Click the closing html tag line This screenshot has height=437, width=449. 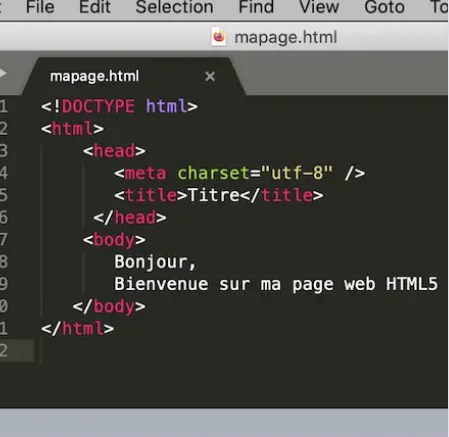pos(77,329)
